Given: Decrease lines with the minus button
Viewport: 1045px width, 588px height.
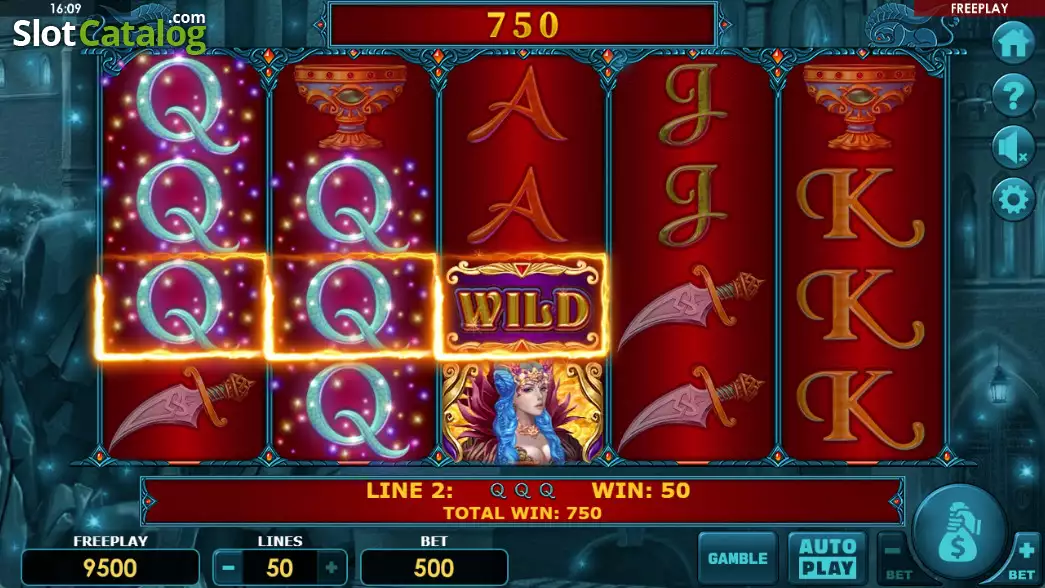Looking at the screenshot, I should [229, 568].
